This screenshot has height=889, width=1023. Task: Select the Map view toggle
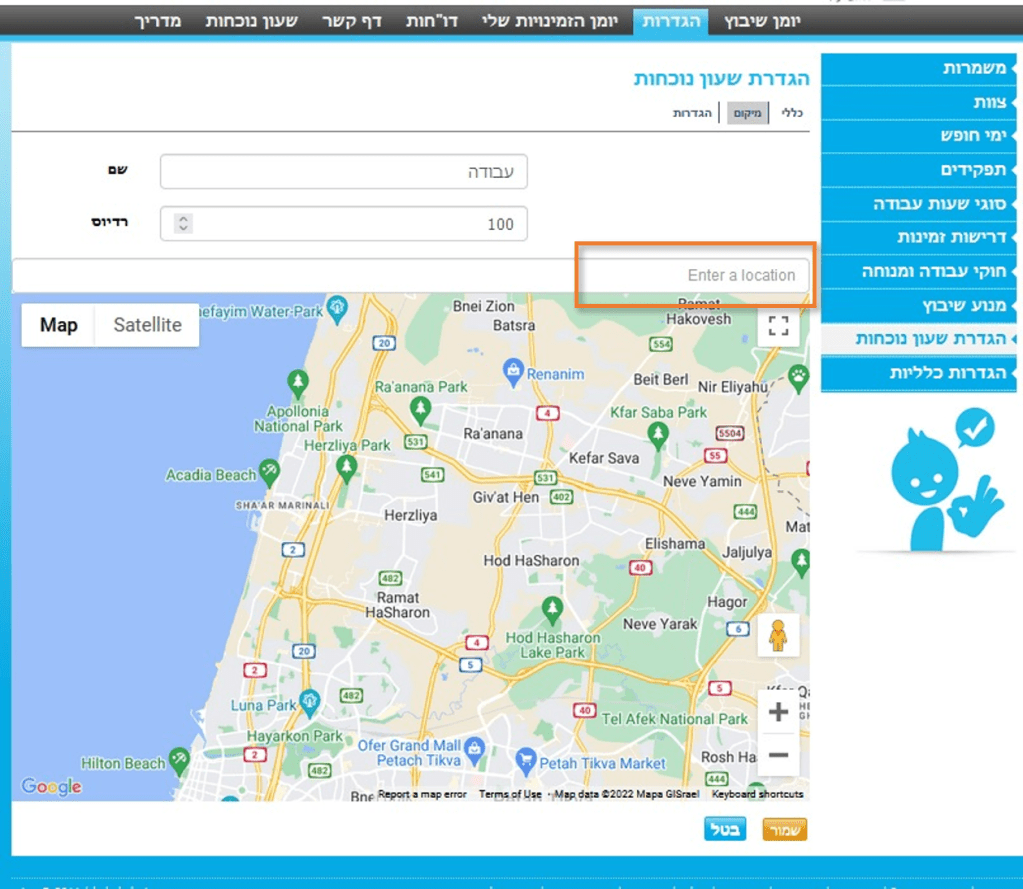point(59,325)
